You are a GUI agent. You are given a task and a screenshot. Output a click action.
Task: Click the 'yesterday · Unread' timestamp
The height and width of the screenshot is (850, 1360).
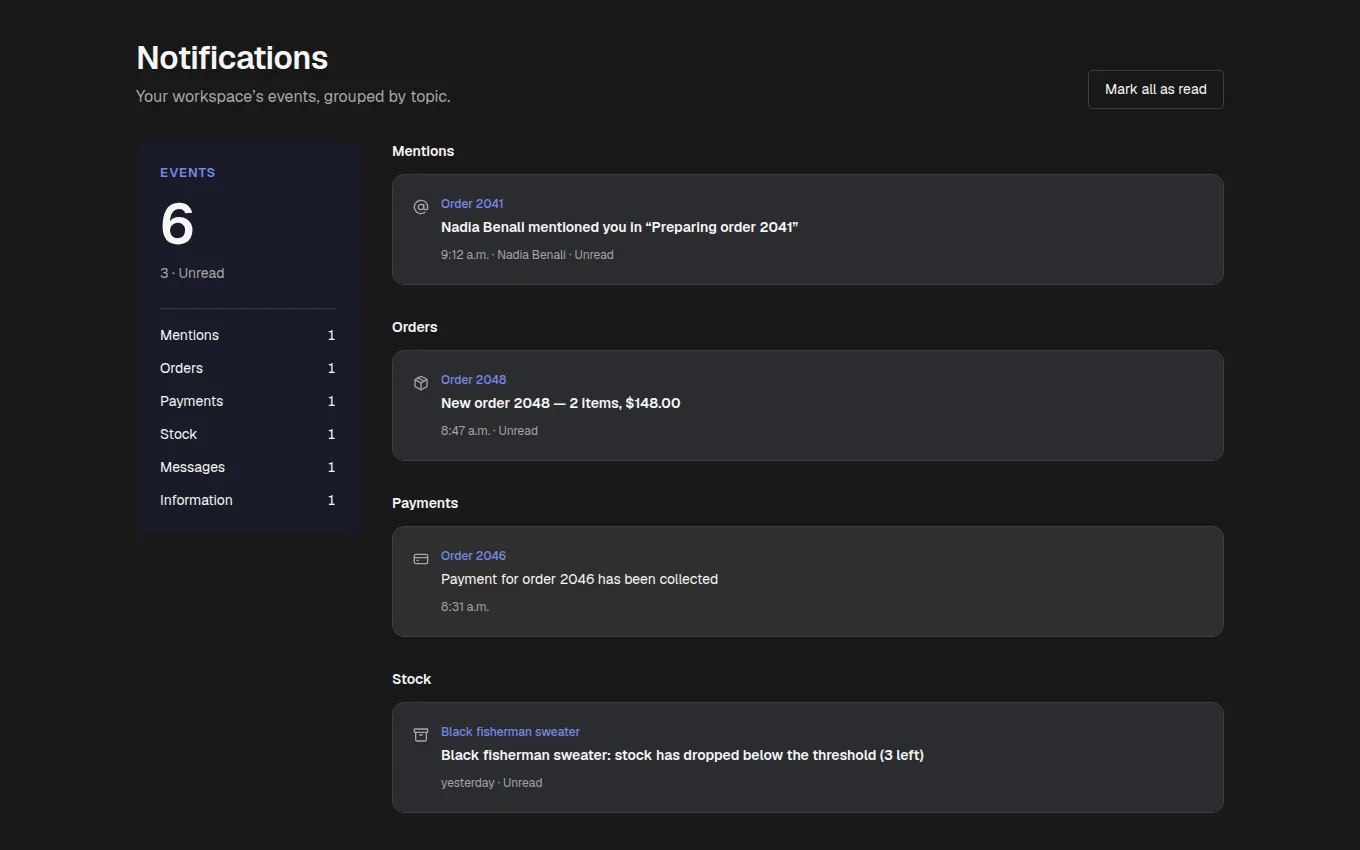tap(491, 783)
